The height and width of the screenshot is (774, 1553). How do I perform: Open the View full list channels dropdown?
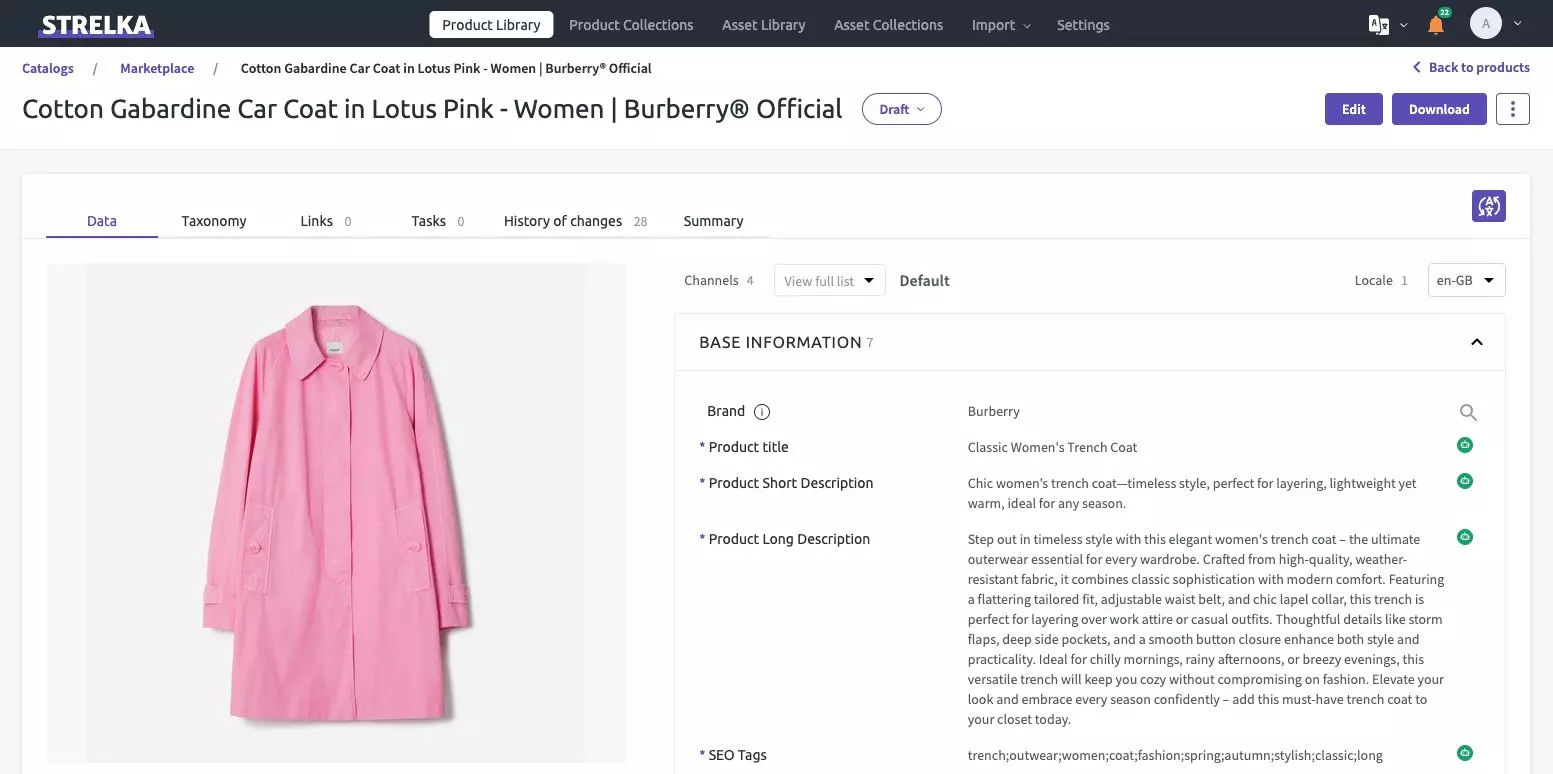point(830,281)
